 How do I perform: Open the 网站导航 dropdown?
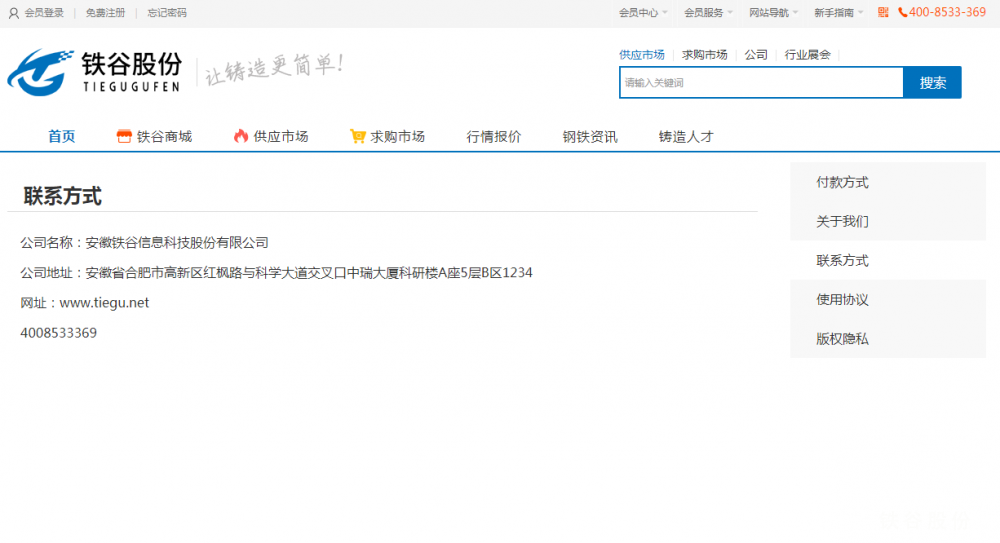click(x=773, y=13)
